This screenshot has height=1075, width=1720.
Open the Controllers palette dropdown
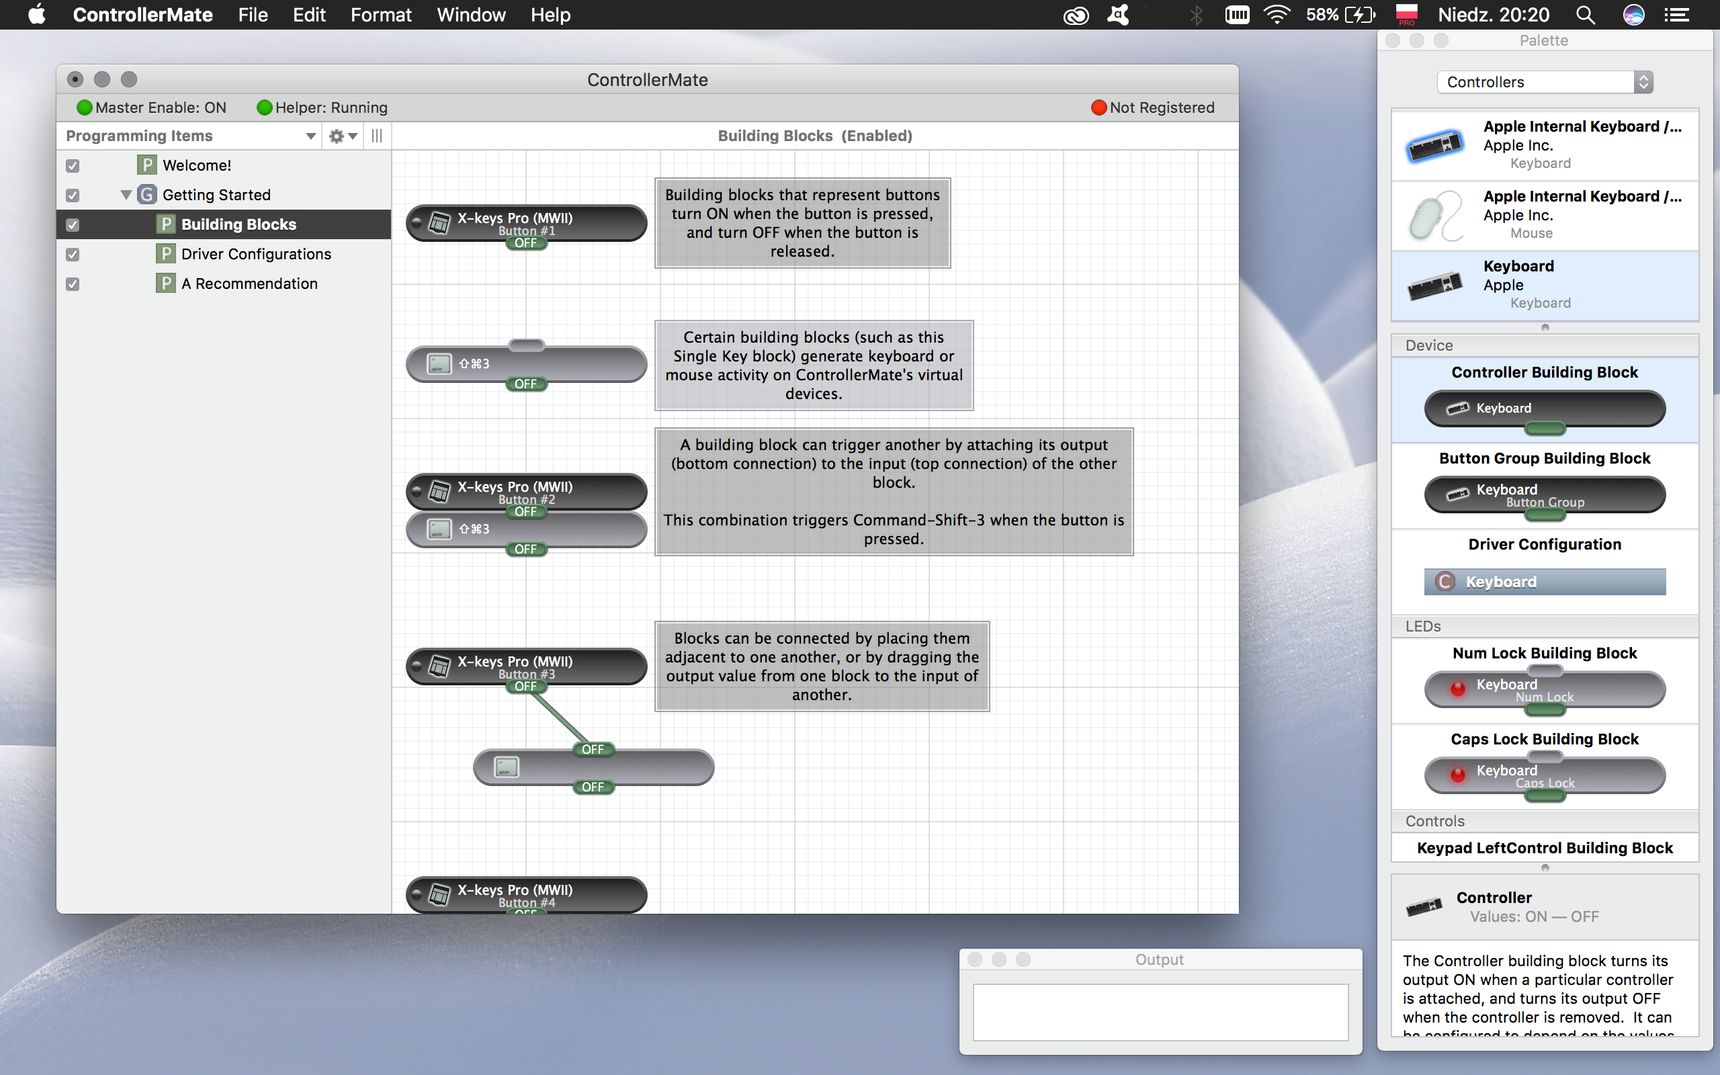pos(1545,82)
